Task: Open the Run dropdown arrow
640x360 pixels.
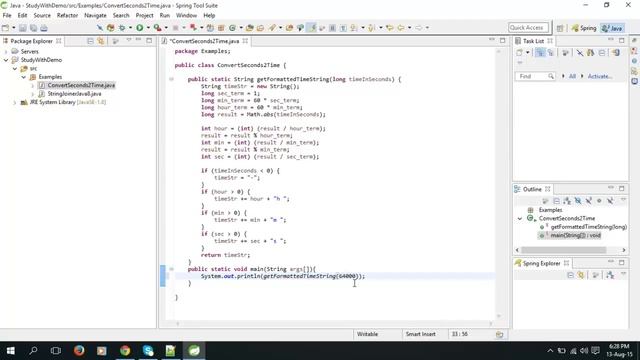Action: [148, 28]
